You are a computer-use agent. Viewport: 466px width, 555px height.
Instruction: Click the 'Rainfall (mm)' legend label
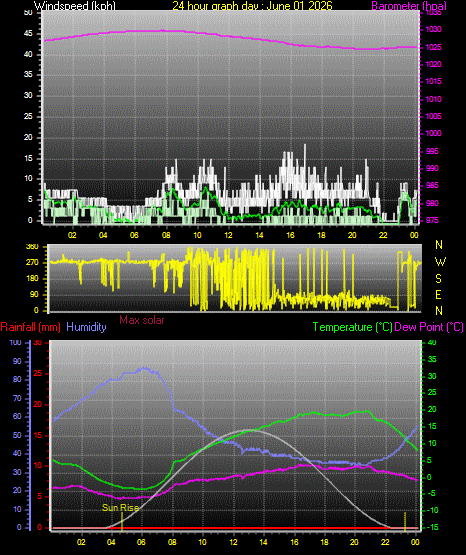30,327
